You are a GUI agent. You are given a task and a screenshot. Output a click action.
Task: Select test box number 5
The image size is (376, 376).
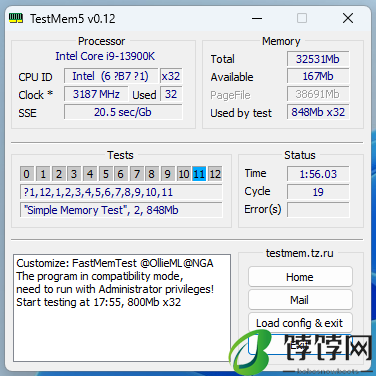click(105, 174)
